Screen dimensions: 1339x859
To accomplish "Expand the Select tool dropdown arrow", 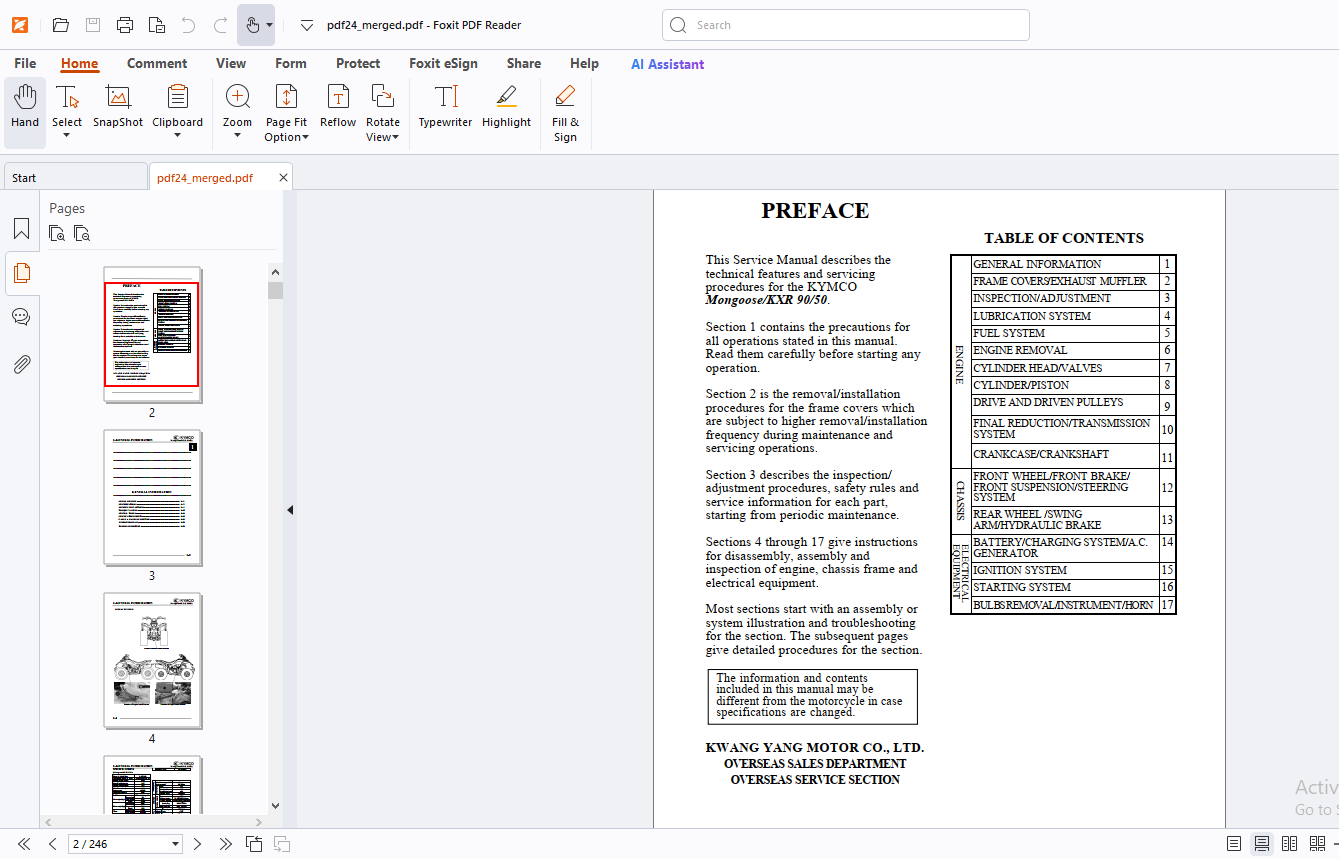I will pos(67,136).
